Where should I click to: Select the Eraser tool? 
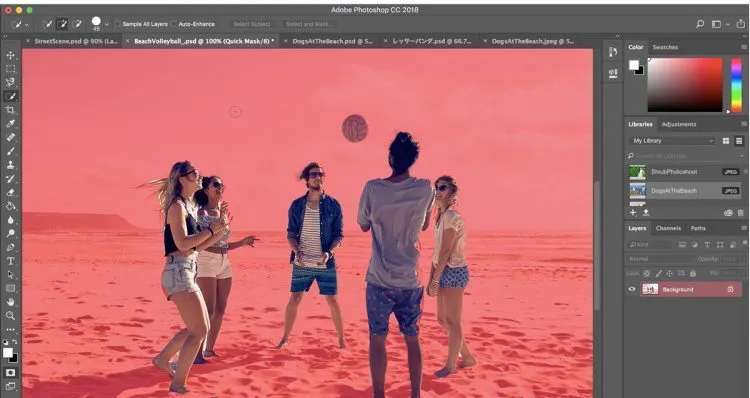[x=11, y=192]
